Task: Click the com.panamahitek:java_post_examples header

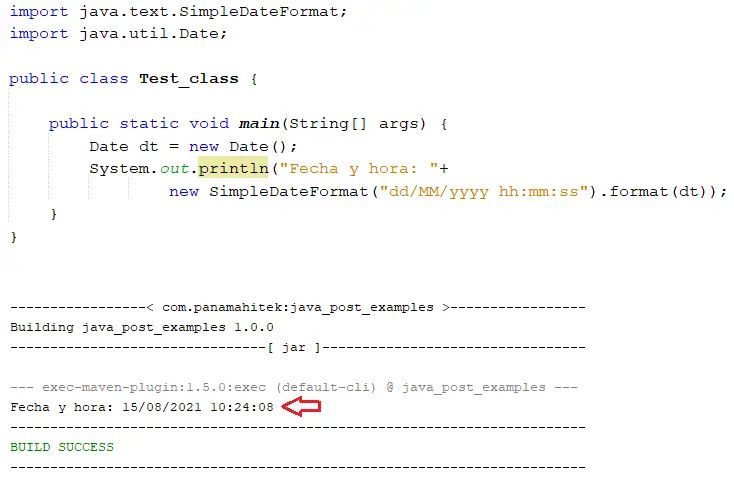Action: (298, 307)
